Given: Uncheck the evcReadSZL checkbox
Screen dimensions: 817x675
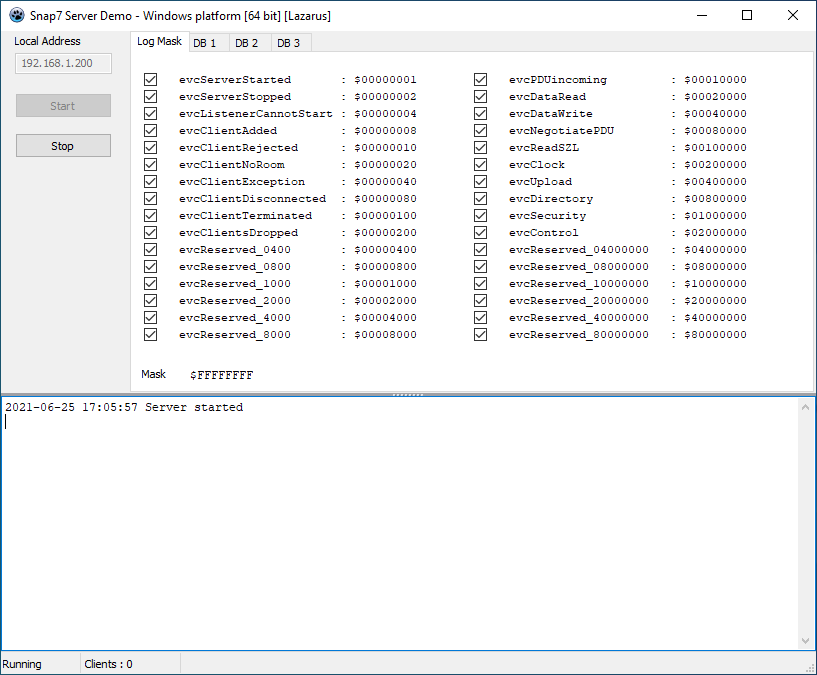Looking at the screenshot, I should pyautogui.click(x=480, y=148).
